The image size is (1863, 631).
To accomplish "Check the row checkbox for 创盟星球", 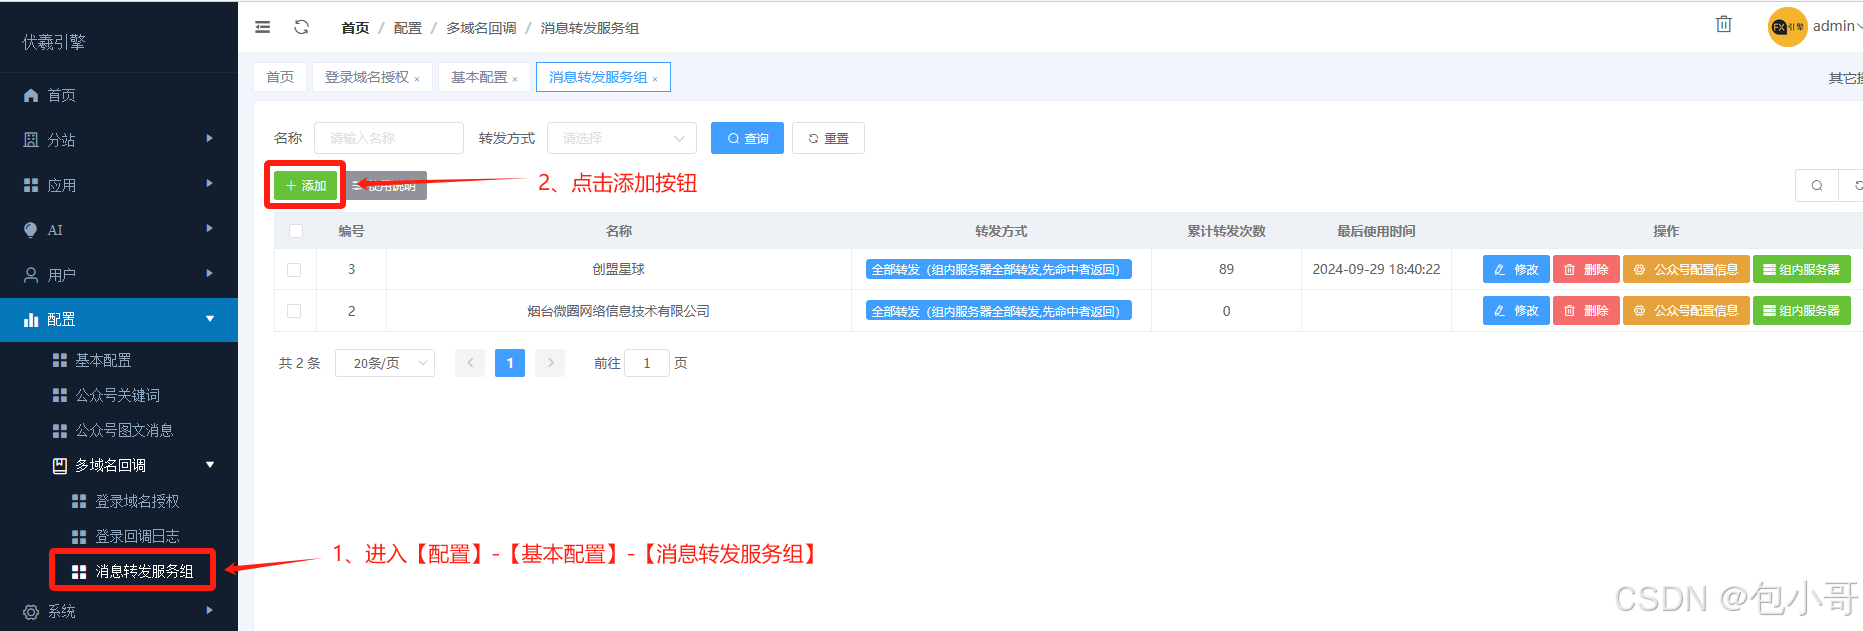I will tap(294, 269).
